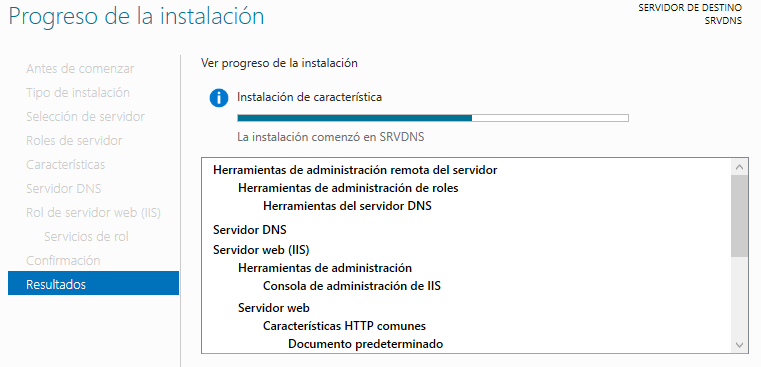Select Selección de servidor step
The height and width of the screenshot is (367, 761).
(x=85, y=117)
